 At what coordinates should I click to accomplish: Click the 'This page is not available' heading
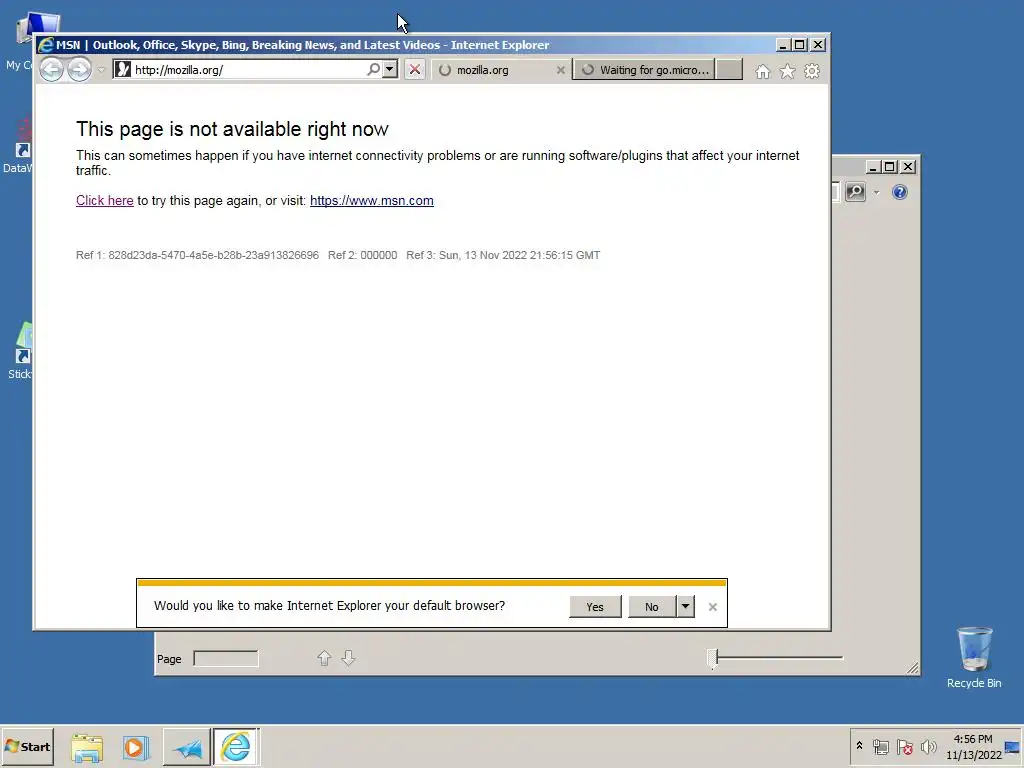[x=232, y=129]
